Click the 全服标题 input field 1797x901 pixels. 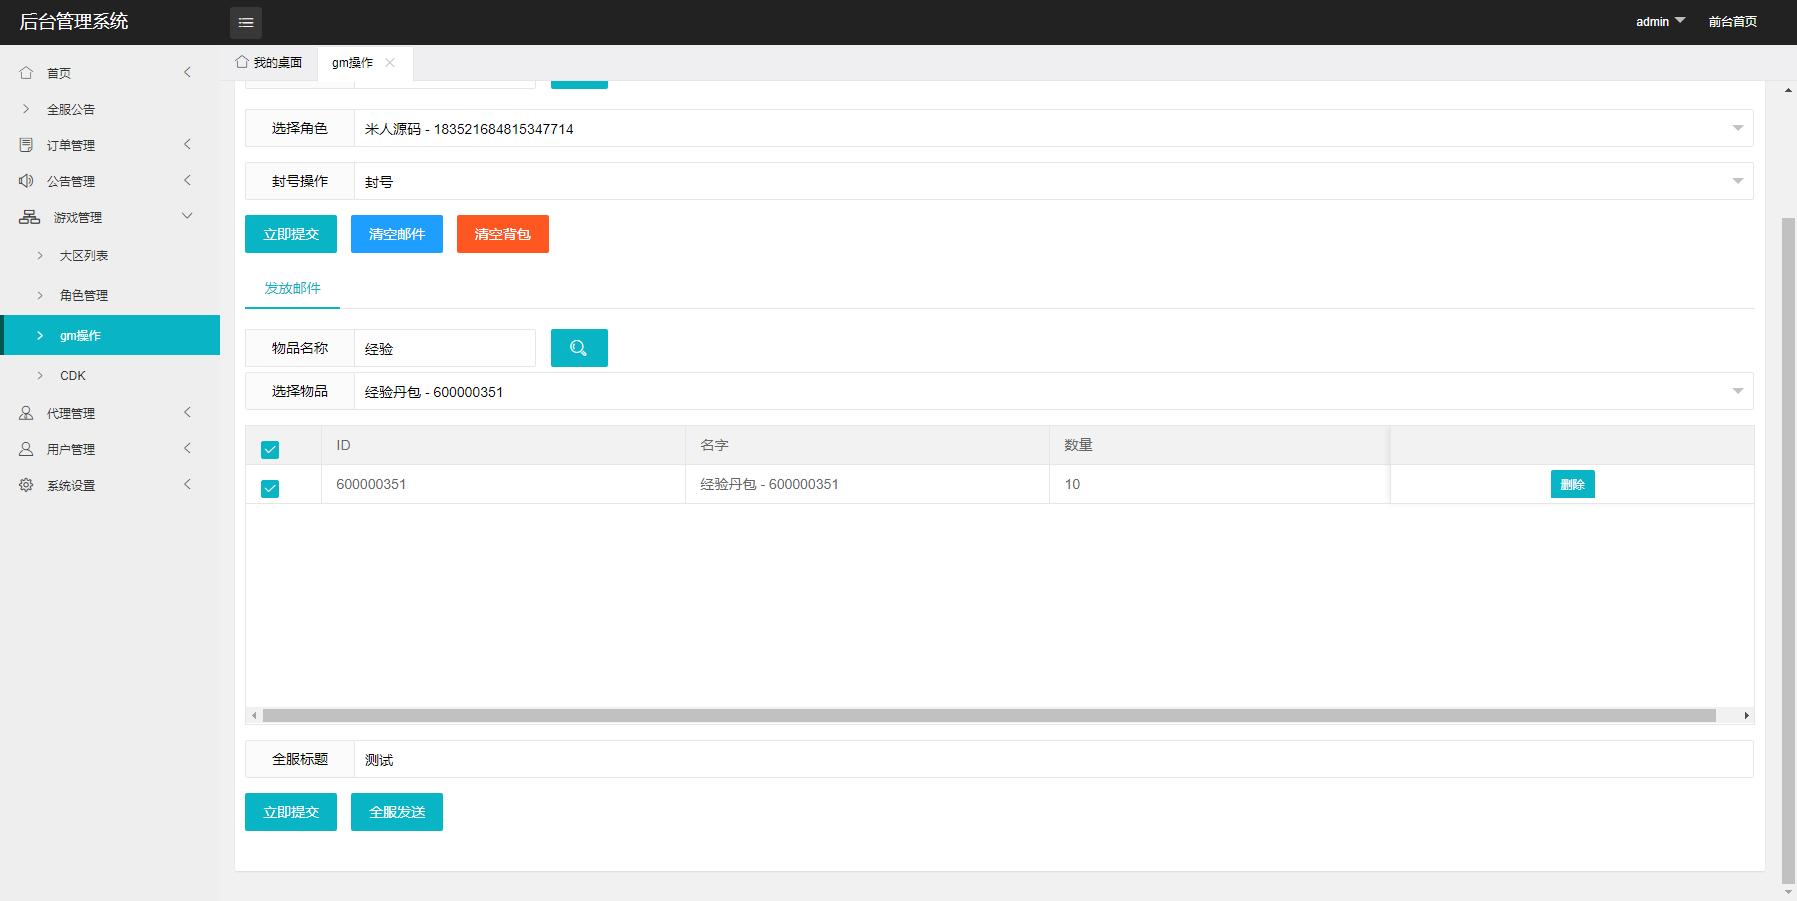pyautogui.click(x=1052, y=759)
